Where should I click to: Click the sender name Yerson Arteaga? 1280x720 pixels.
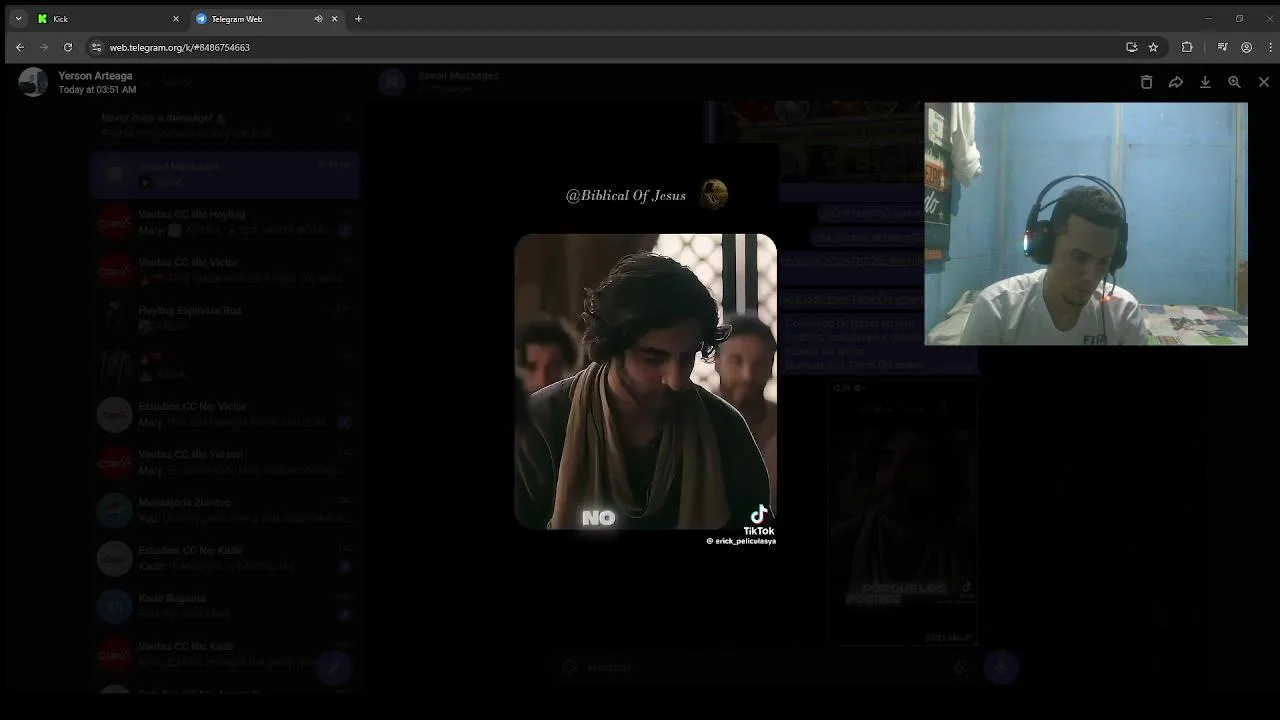coord(95,76)
